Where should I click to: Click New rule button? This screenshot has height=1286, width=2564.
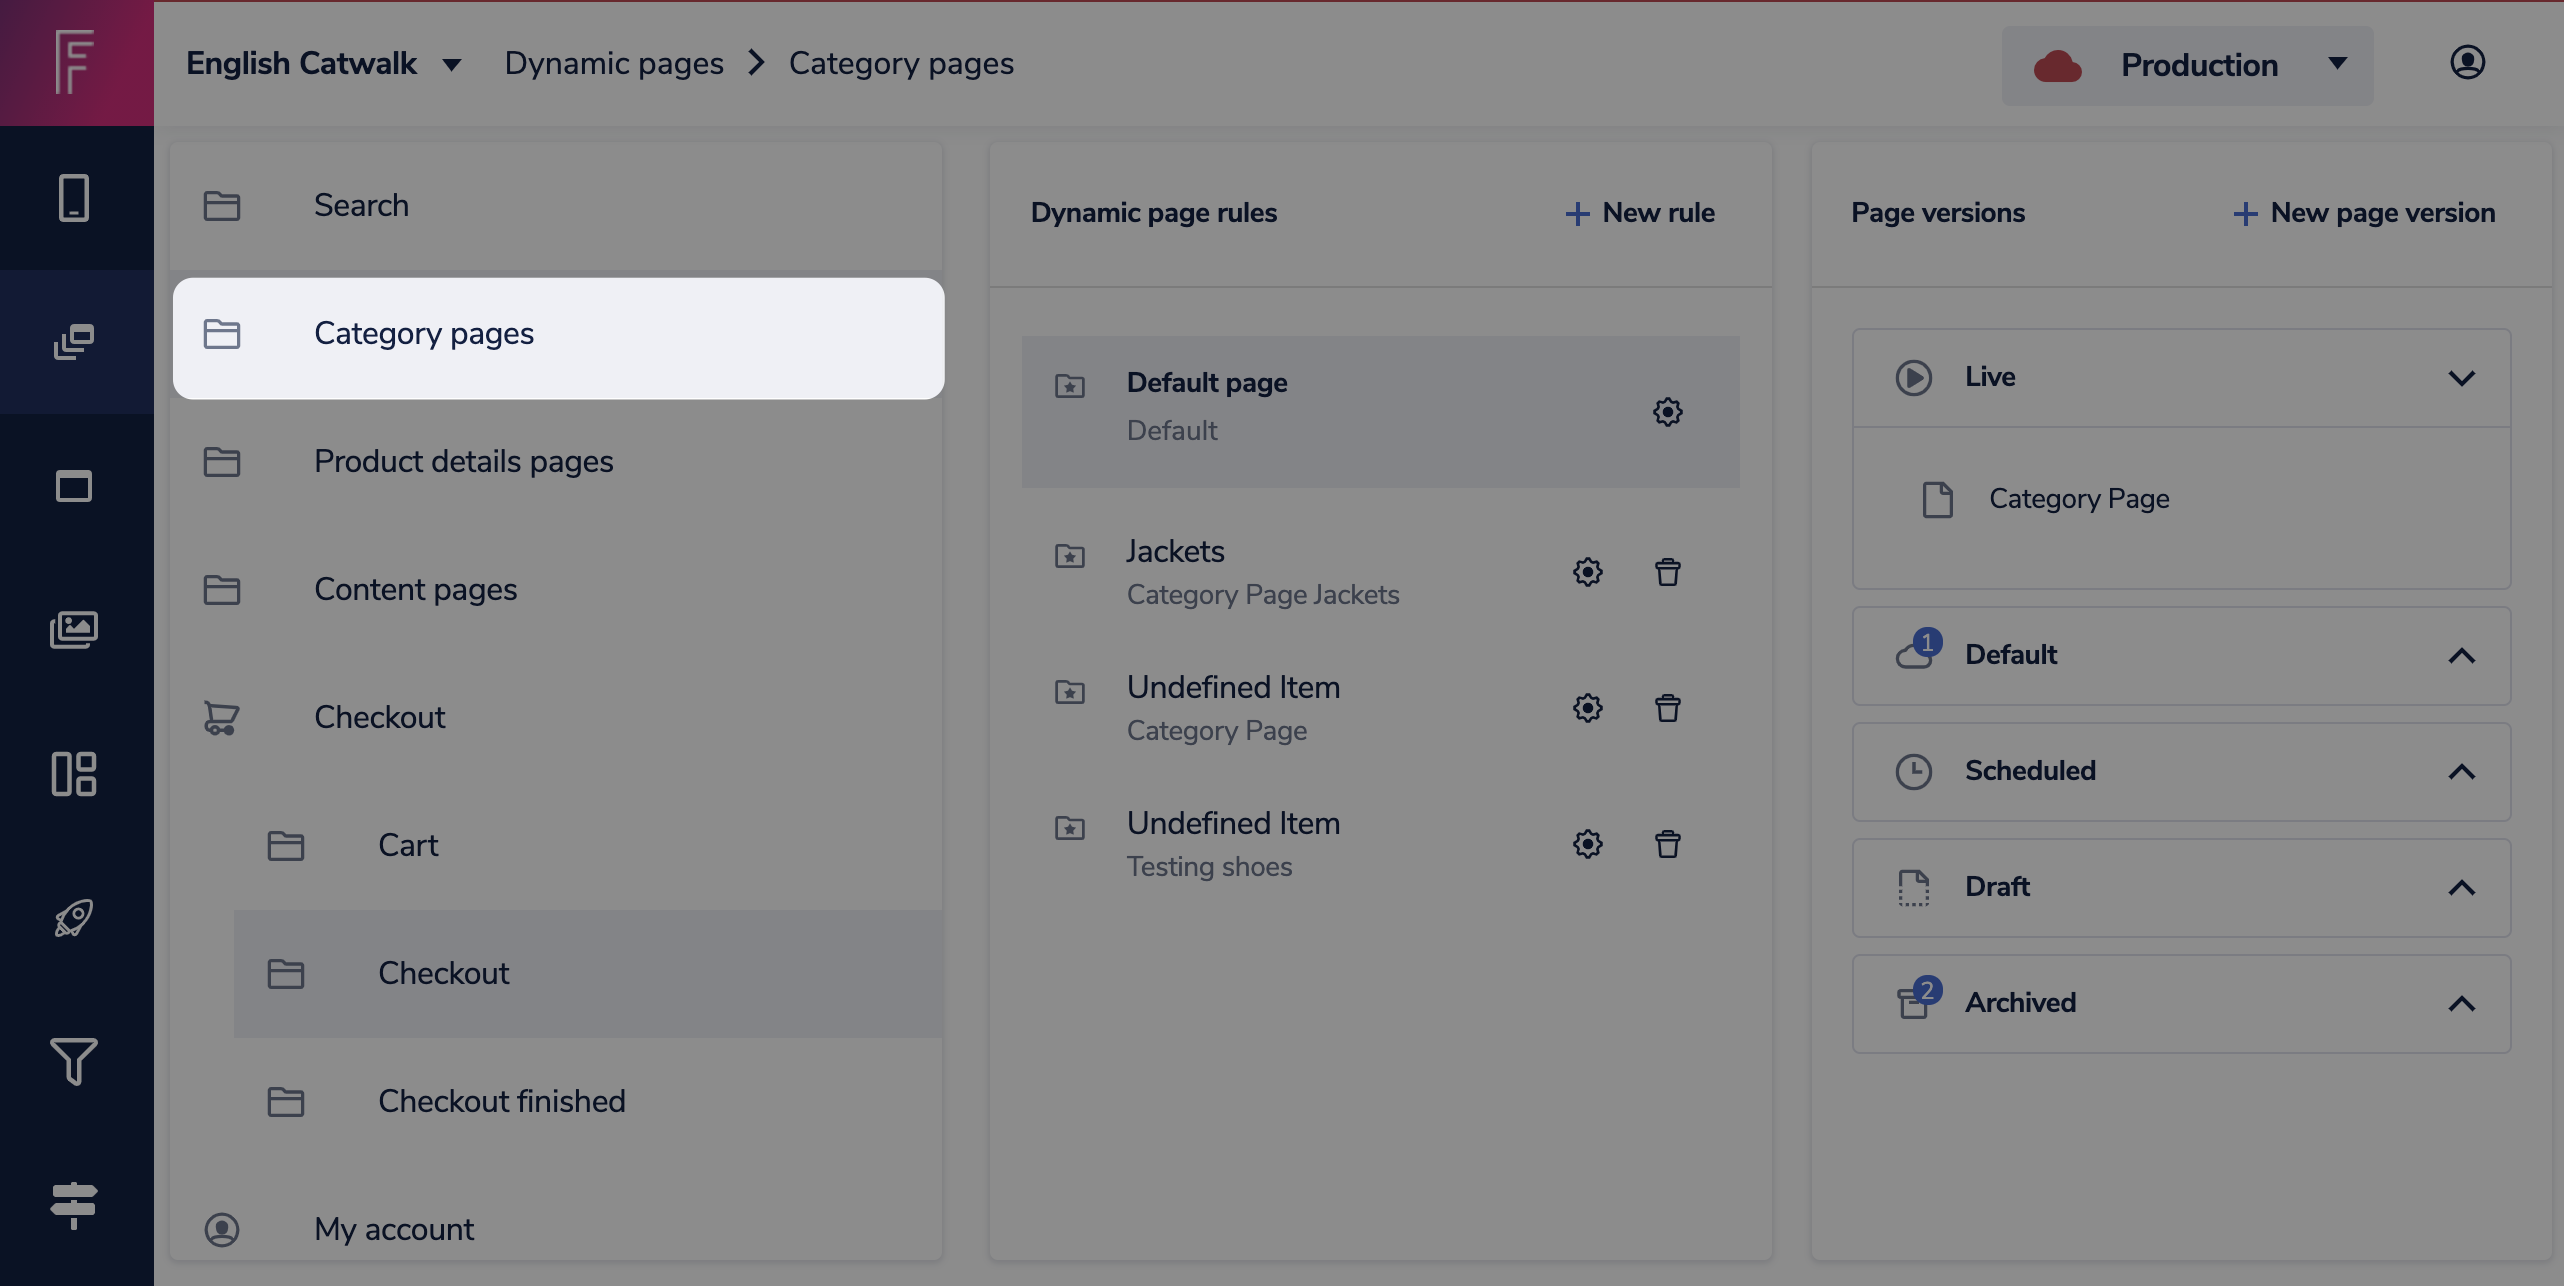pos(1640,213)
